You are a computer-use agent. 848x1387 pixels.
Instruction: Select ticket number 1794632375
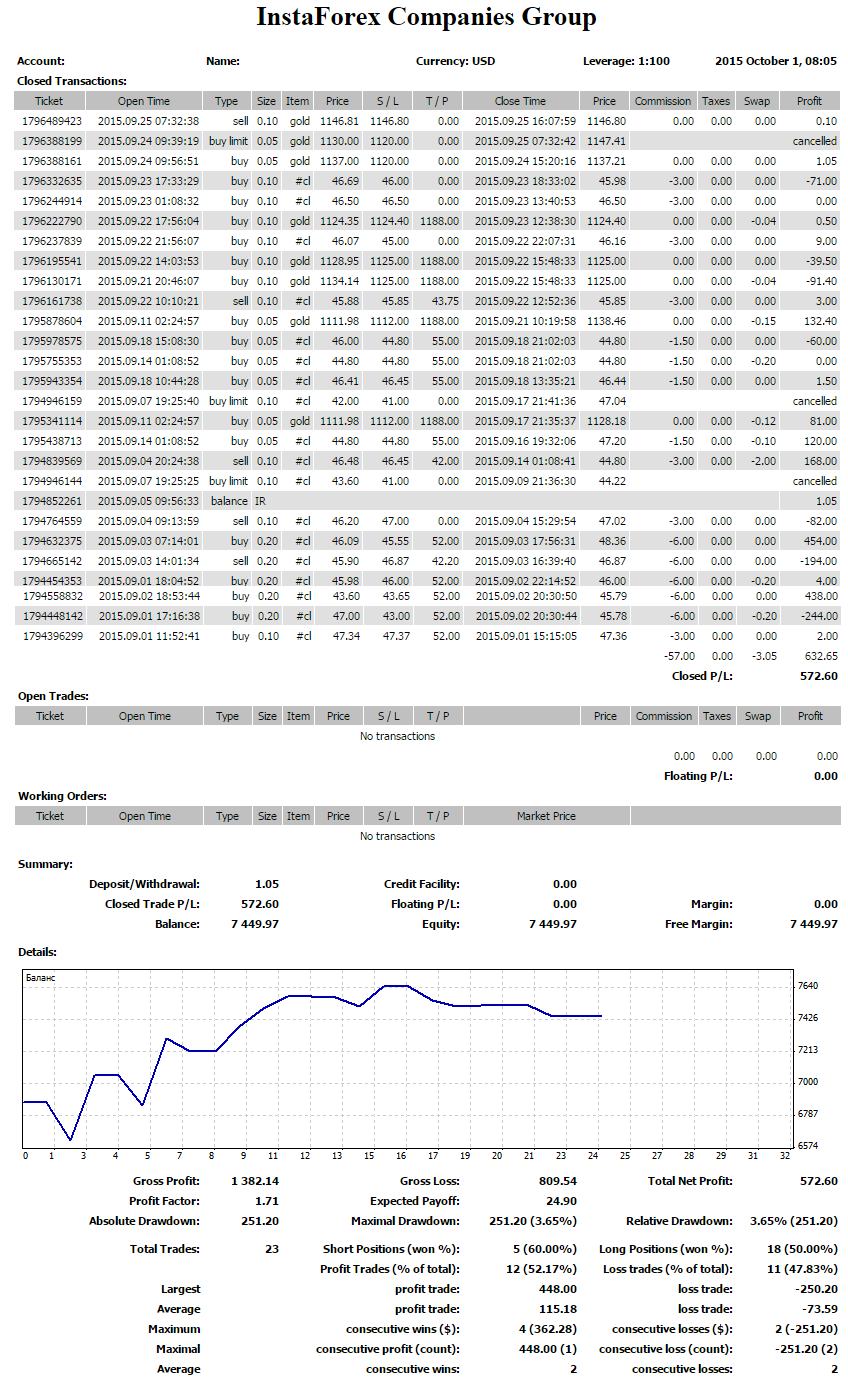point(52,541)
